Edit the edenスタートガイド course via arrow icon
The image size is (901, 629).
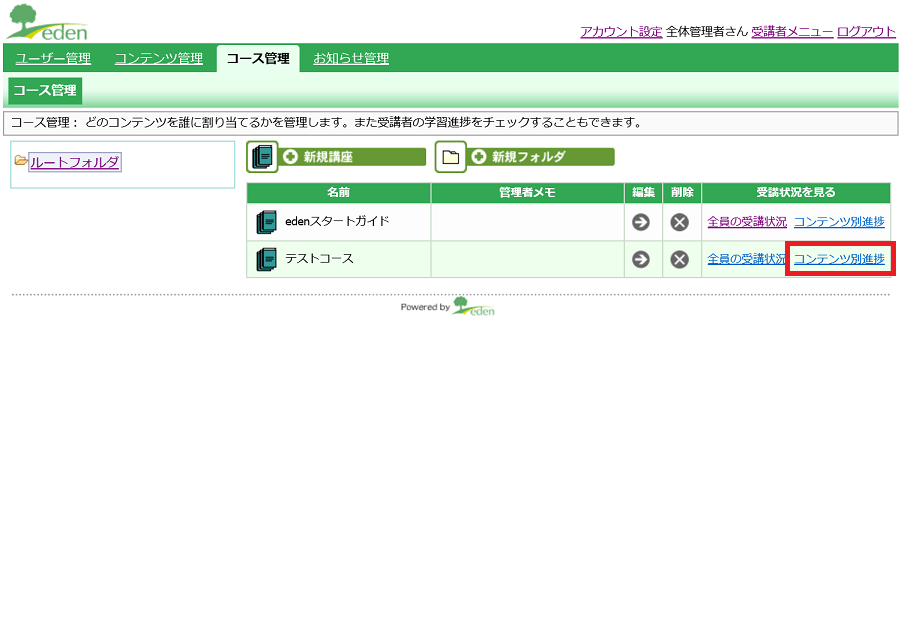tap(641, 222)
